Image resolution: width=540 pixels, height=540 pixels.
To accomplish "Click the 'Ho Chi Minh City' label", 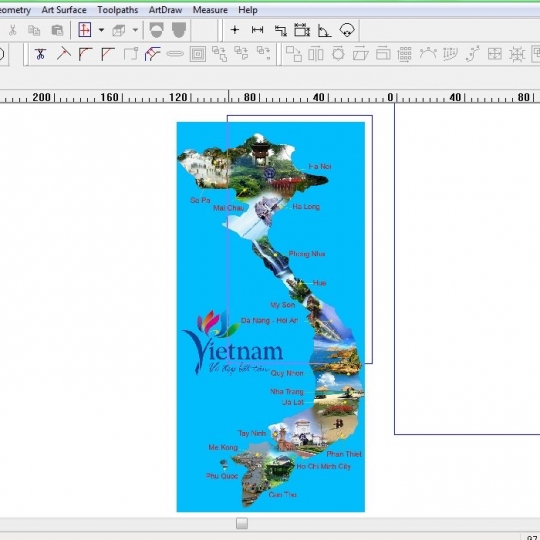I will click(323, 466).
